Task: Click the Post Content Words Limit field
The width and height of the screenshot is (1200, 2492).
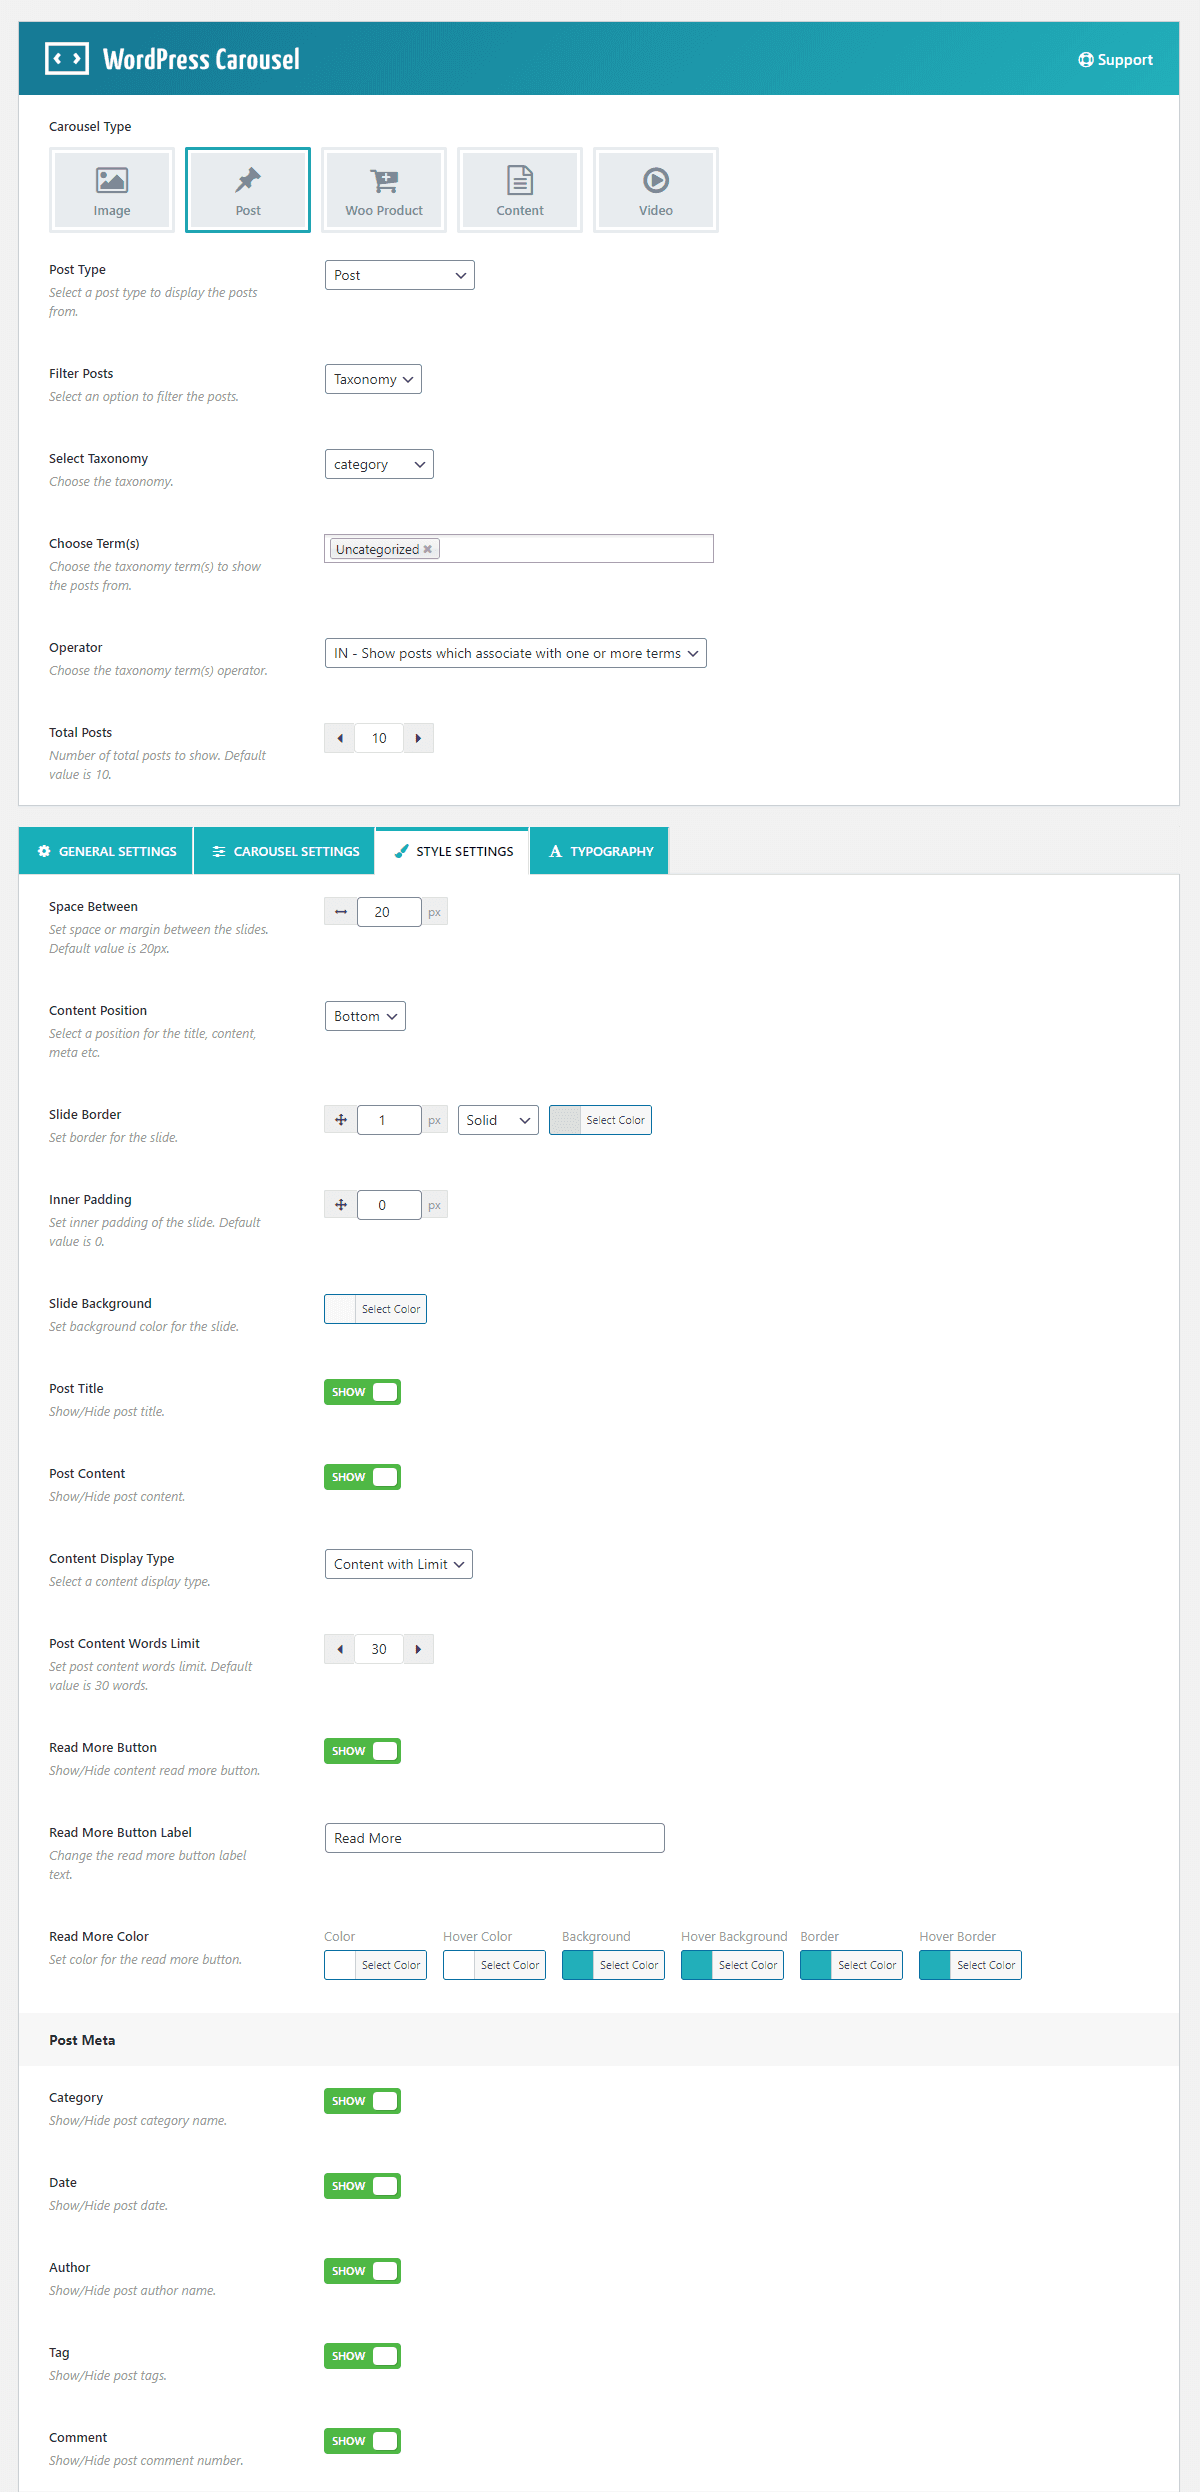Action: [x=379, y=1649]
